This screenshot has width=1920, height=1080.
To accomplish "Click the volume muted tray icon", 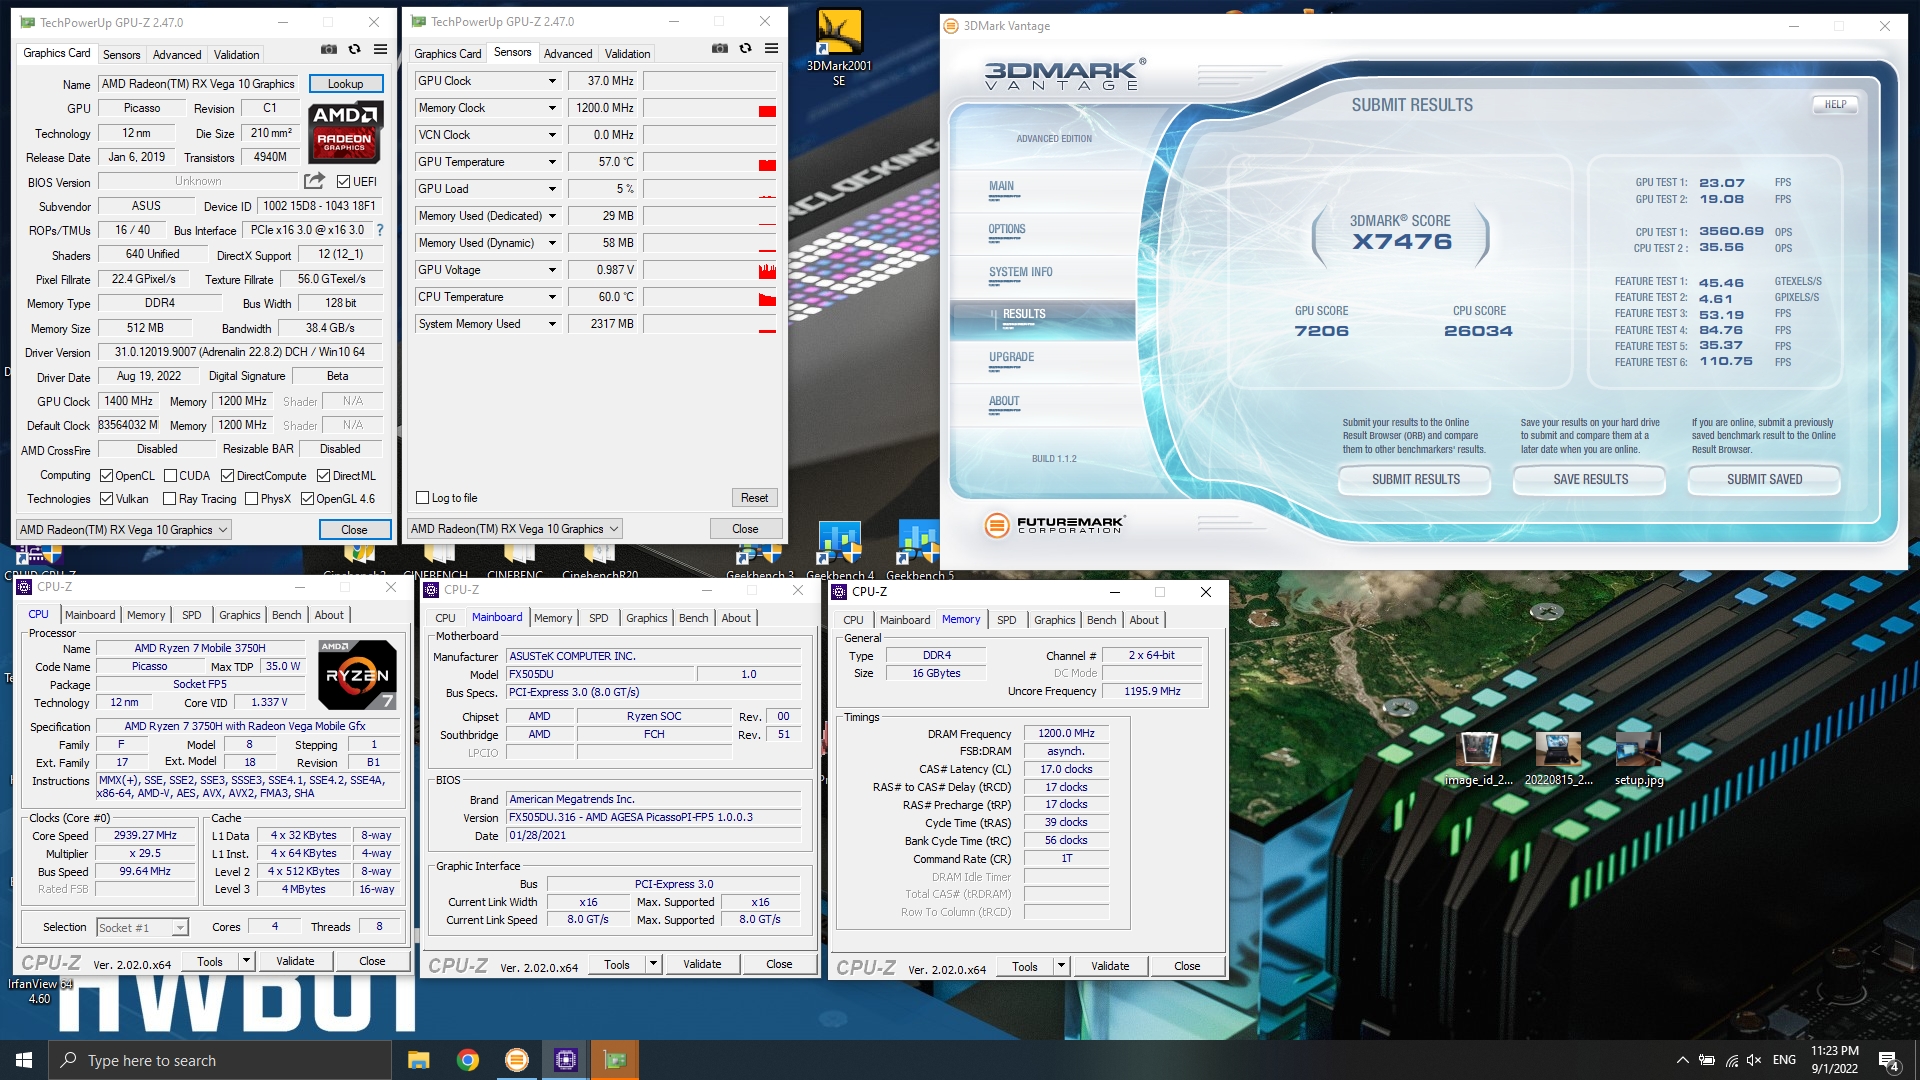I will 1754,1060.
